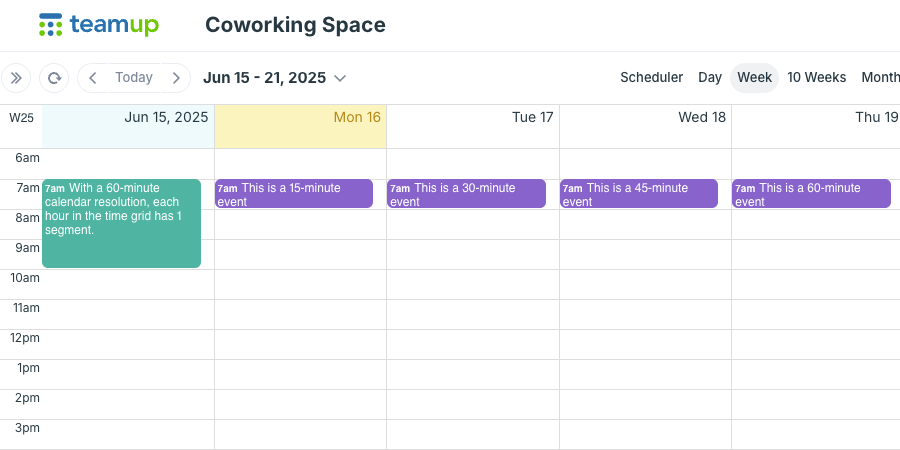The width and height of the screenshot is (900, 450).
Task: Click the W25 week number label
Action: click(21, 118)
